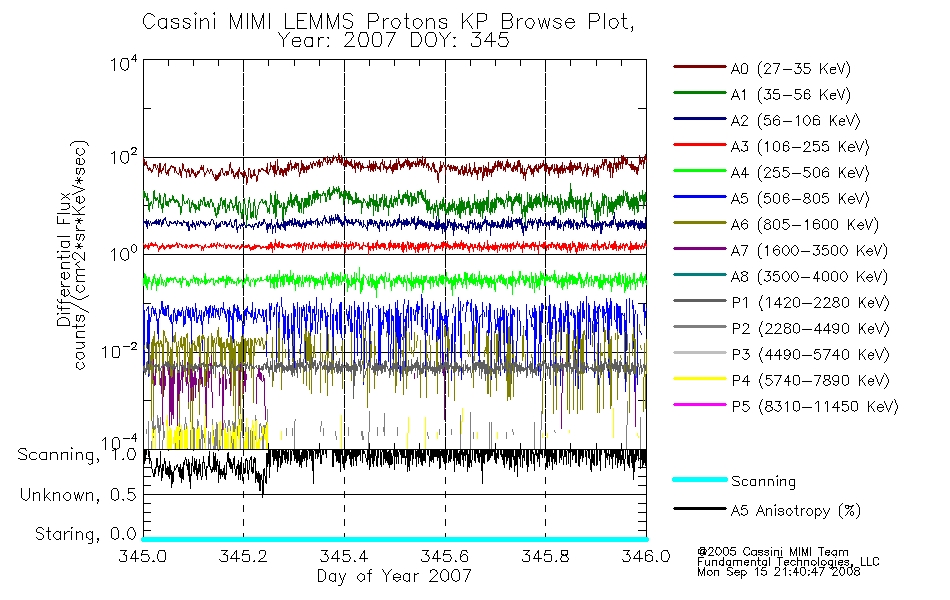Screen dimensions: 950x600
Task: Click the P1 (1420-2280 KeV) legend label
Action: 810,303
